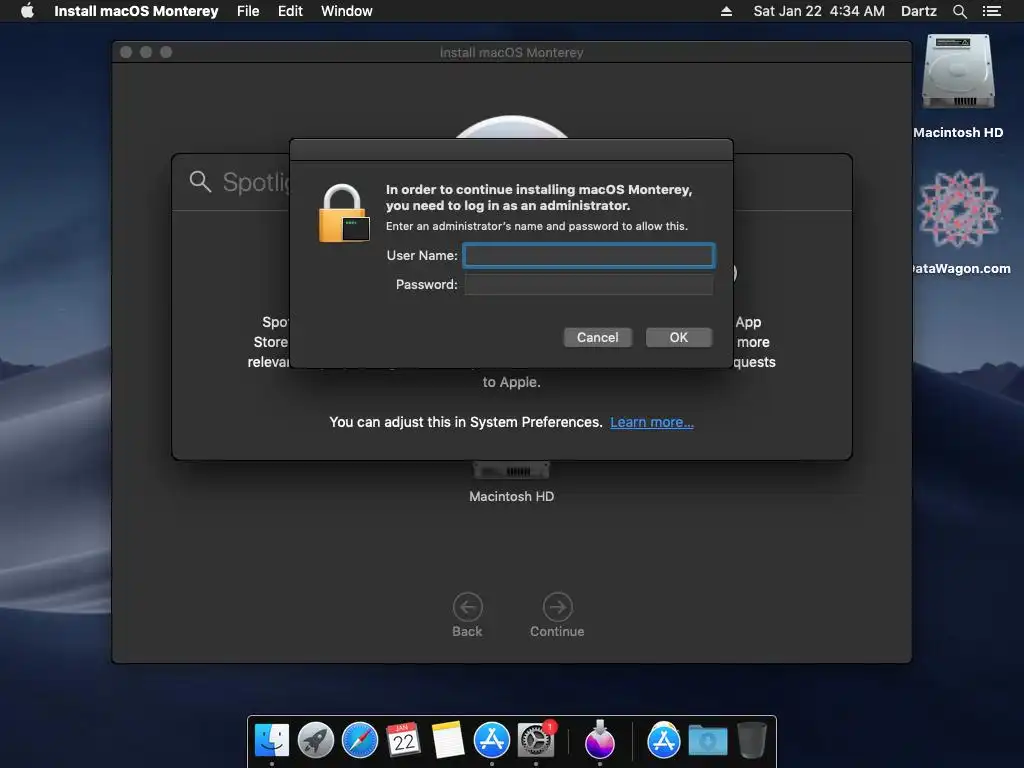This screenshot has width=1024, height=768.
Task: Open the Dartz user menu
Action: click(918, 11)
